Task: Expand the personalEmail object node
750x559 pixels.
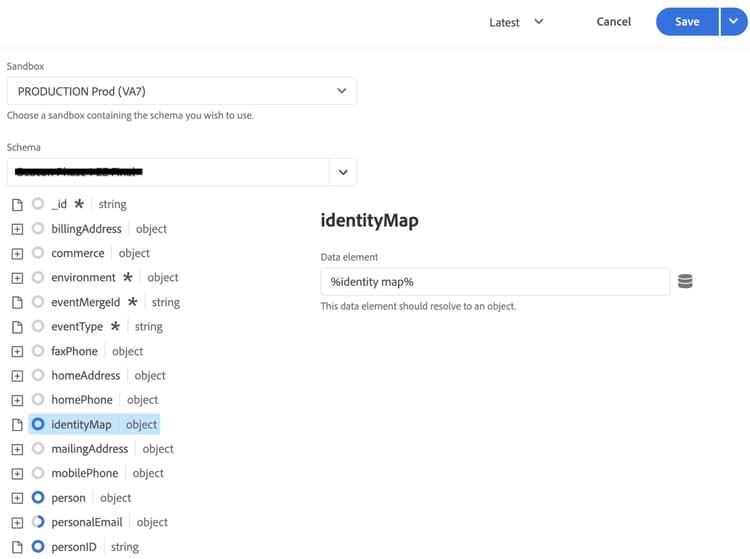Action: click(17, 523)
